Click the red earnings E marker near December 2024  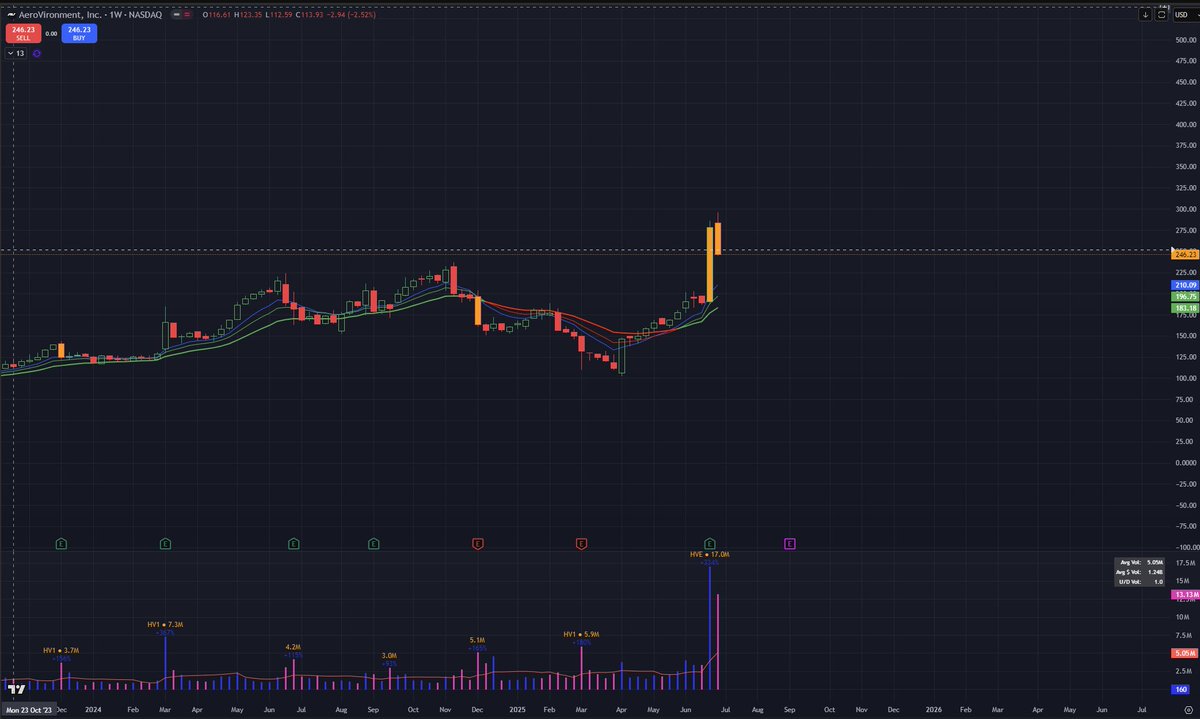coord(478,543)
